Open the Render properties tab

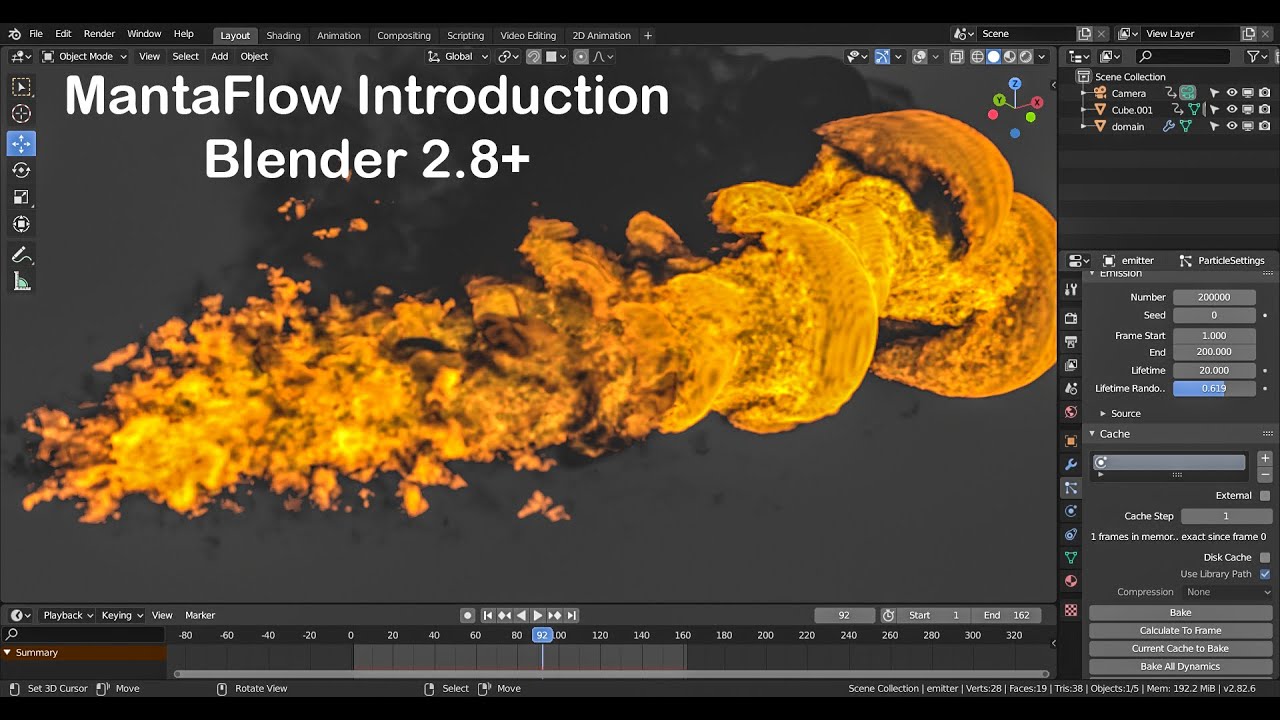click(x=1071, y=318)
